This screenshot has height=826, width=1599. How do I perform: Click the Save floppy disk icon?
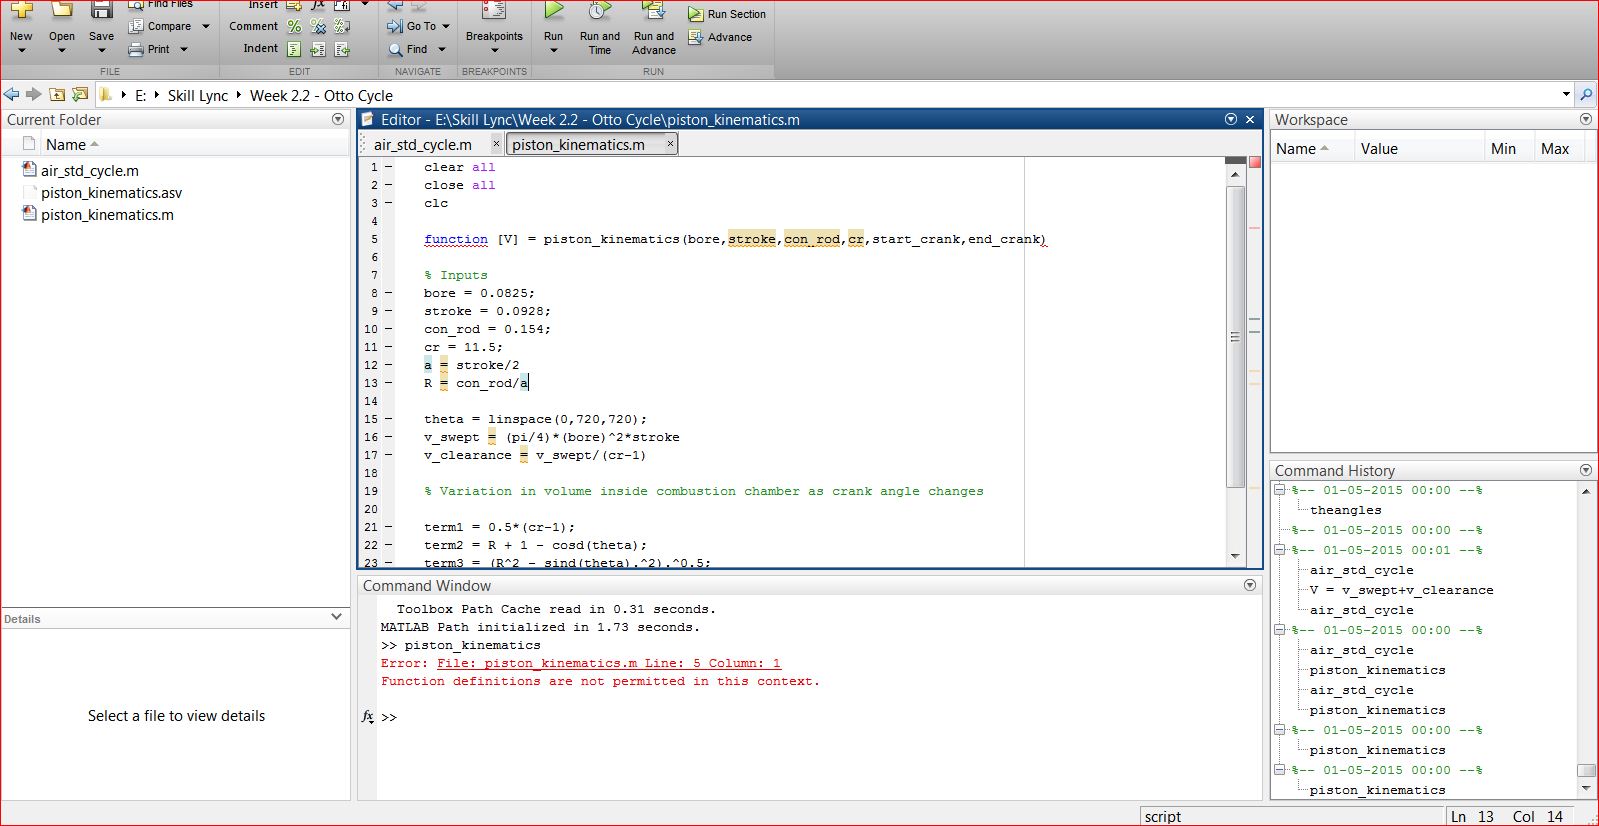101,10
